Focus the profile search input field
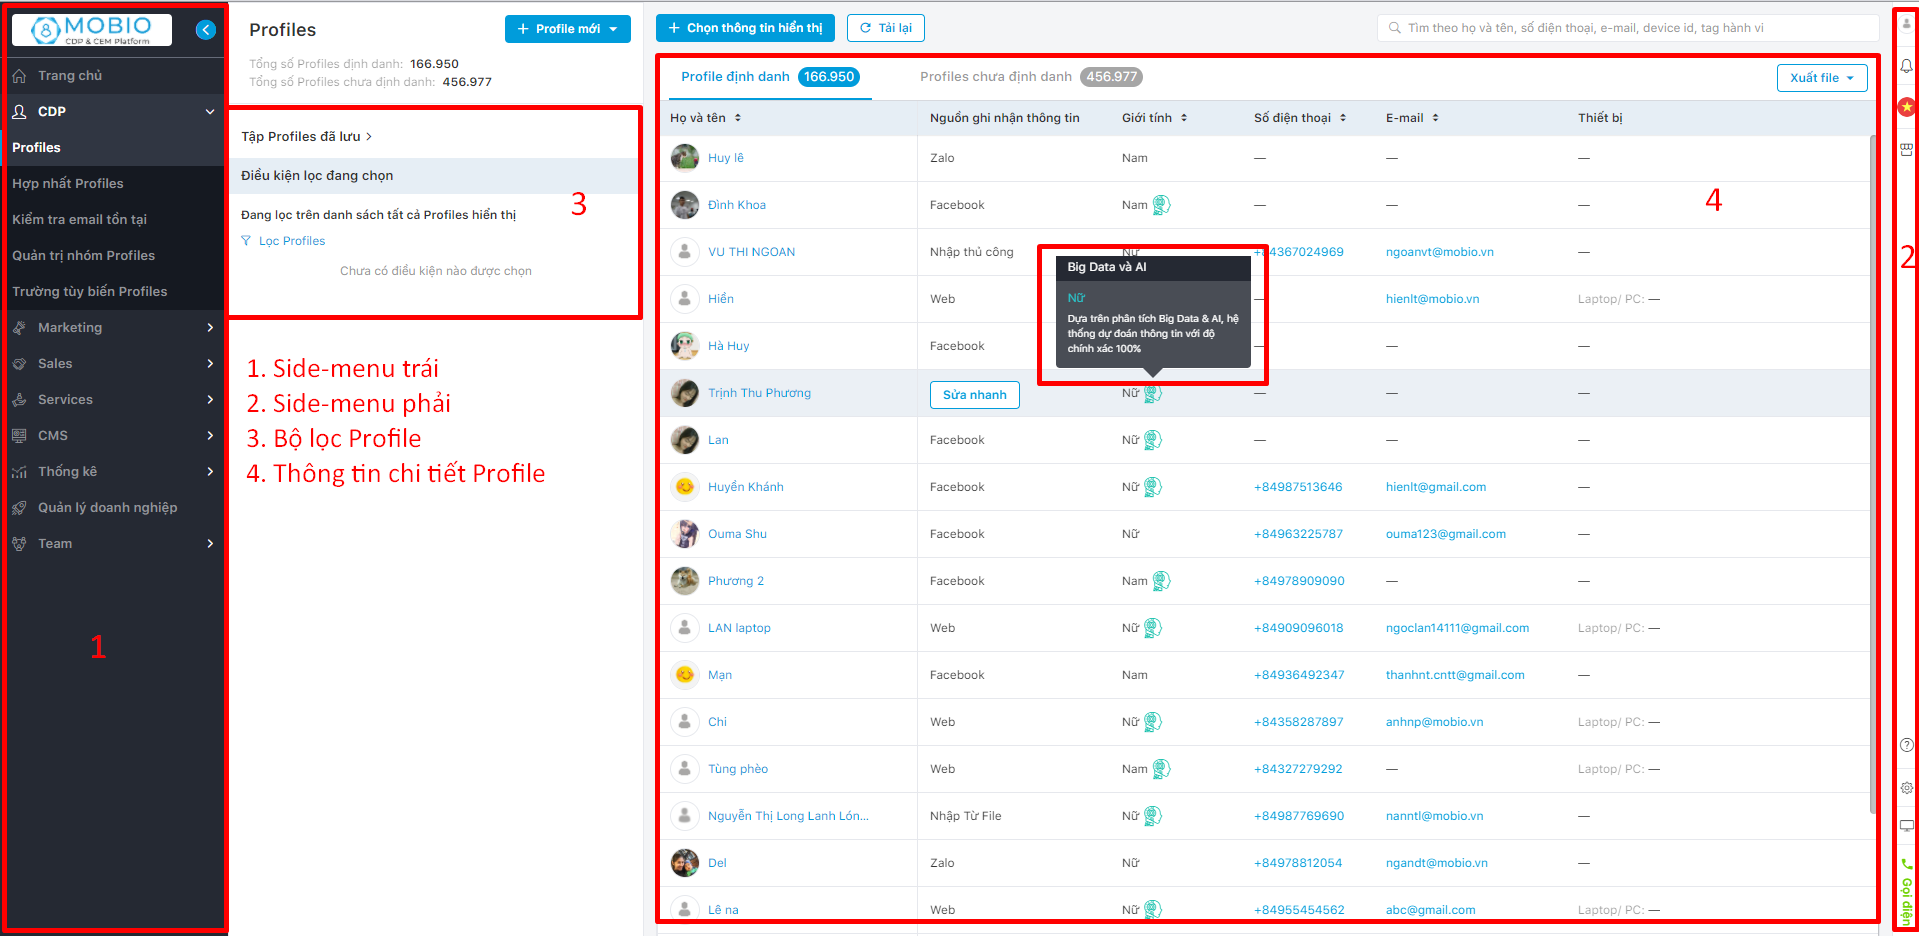The height and width of the screenshot is (936, 1919). (1628, 28)
